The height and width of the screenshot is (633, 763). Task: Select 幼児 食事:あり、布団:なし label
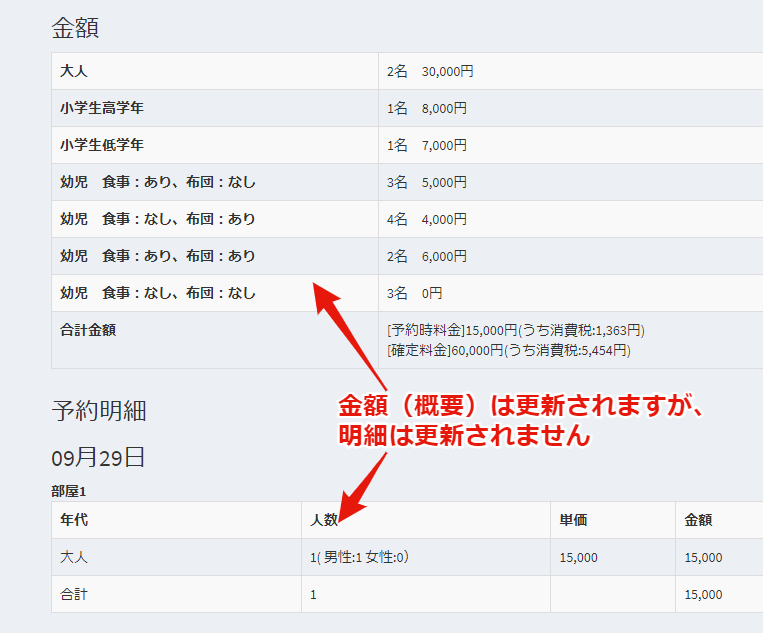(x=158, y=182)
